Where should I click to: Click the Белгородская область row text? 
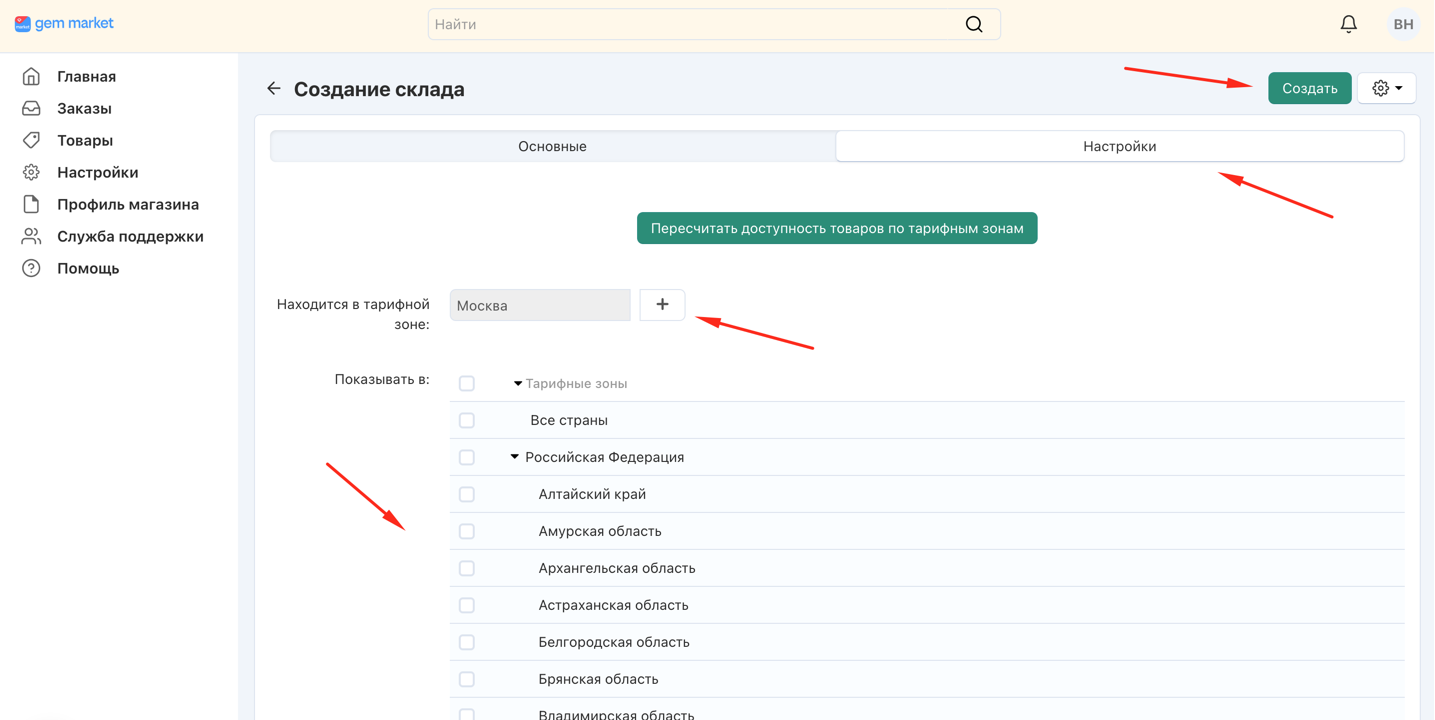click(x=614, y=642)
